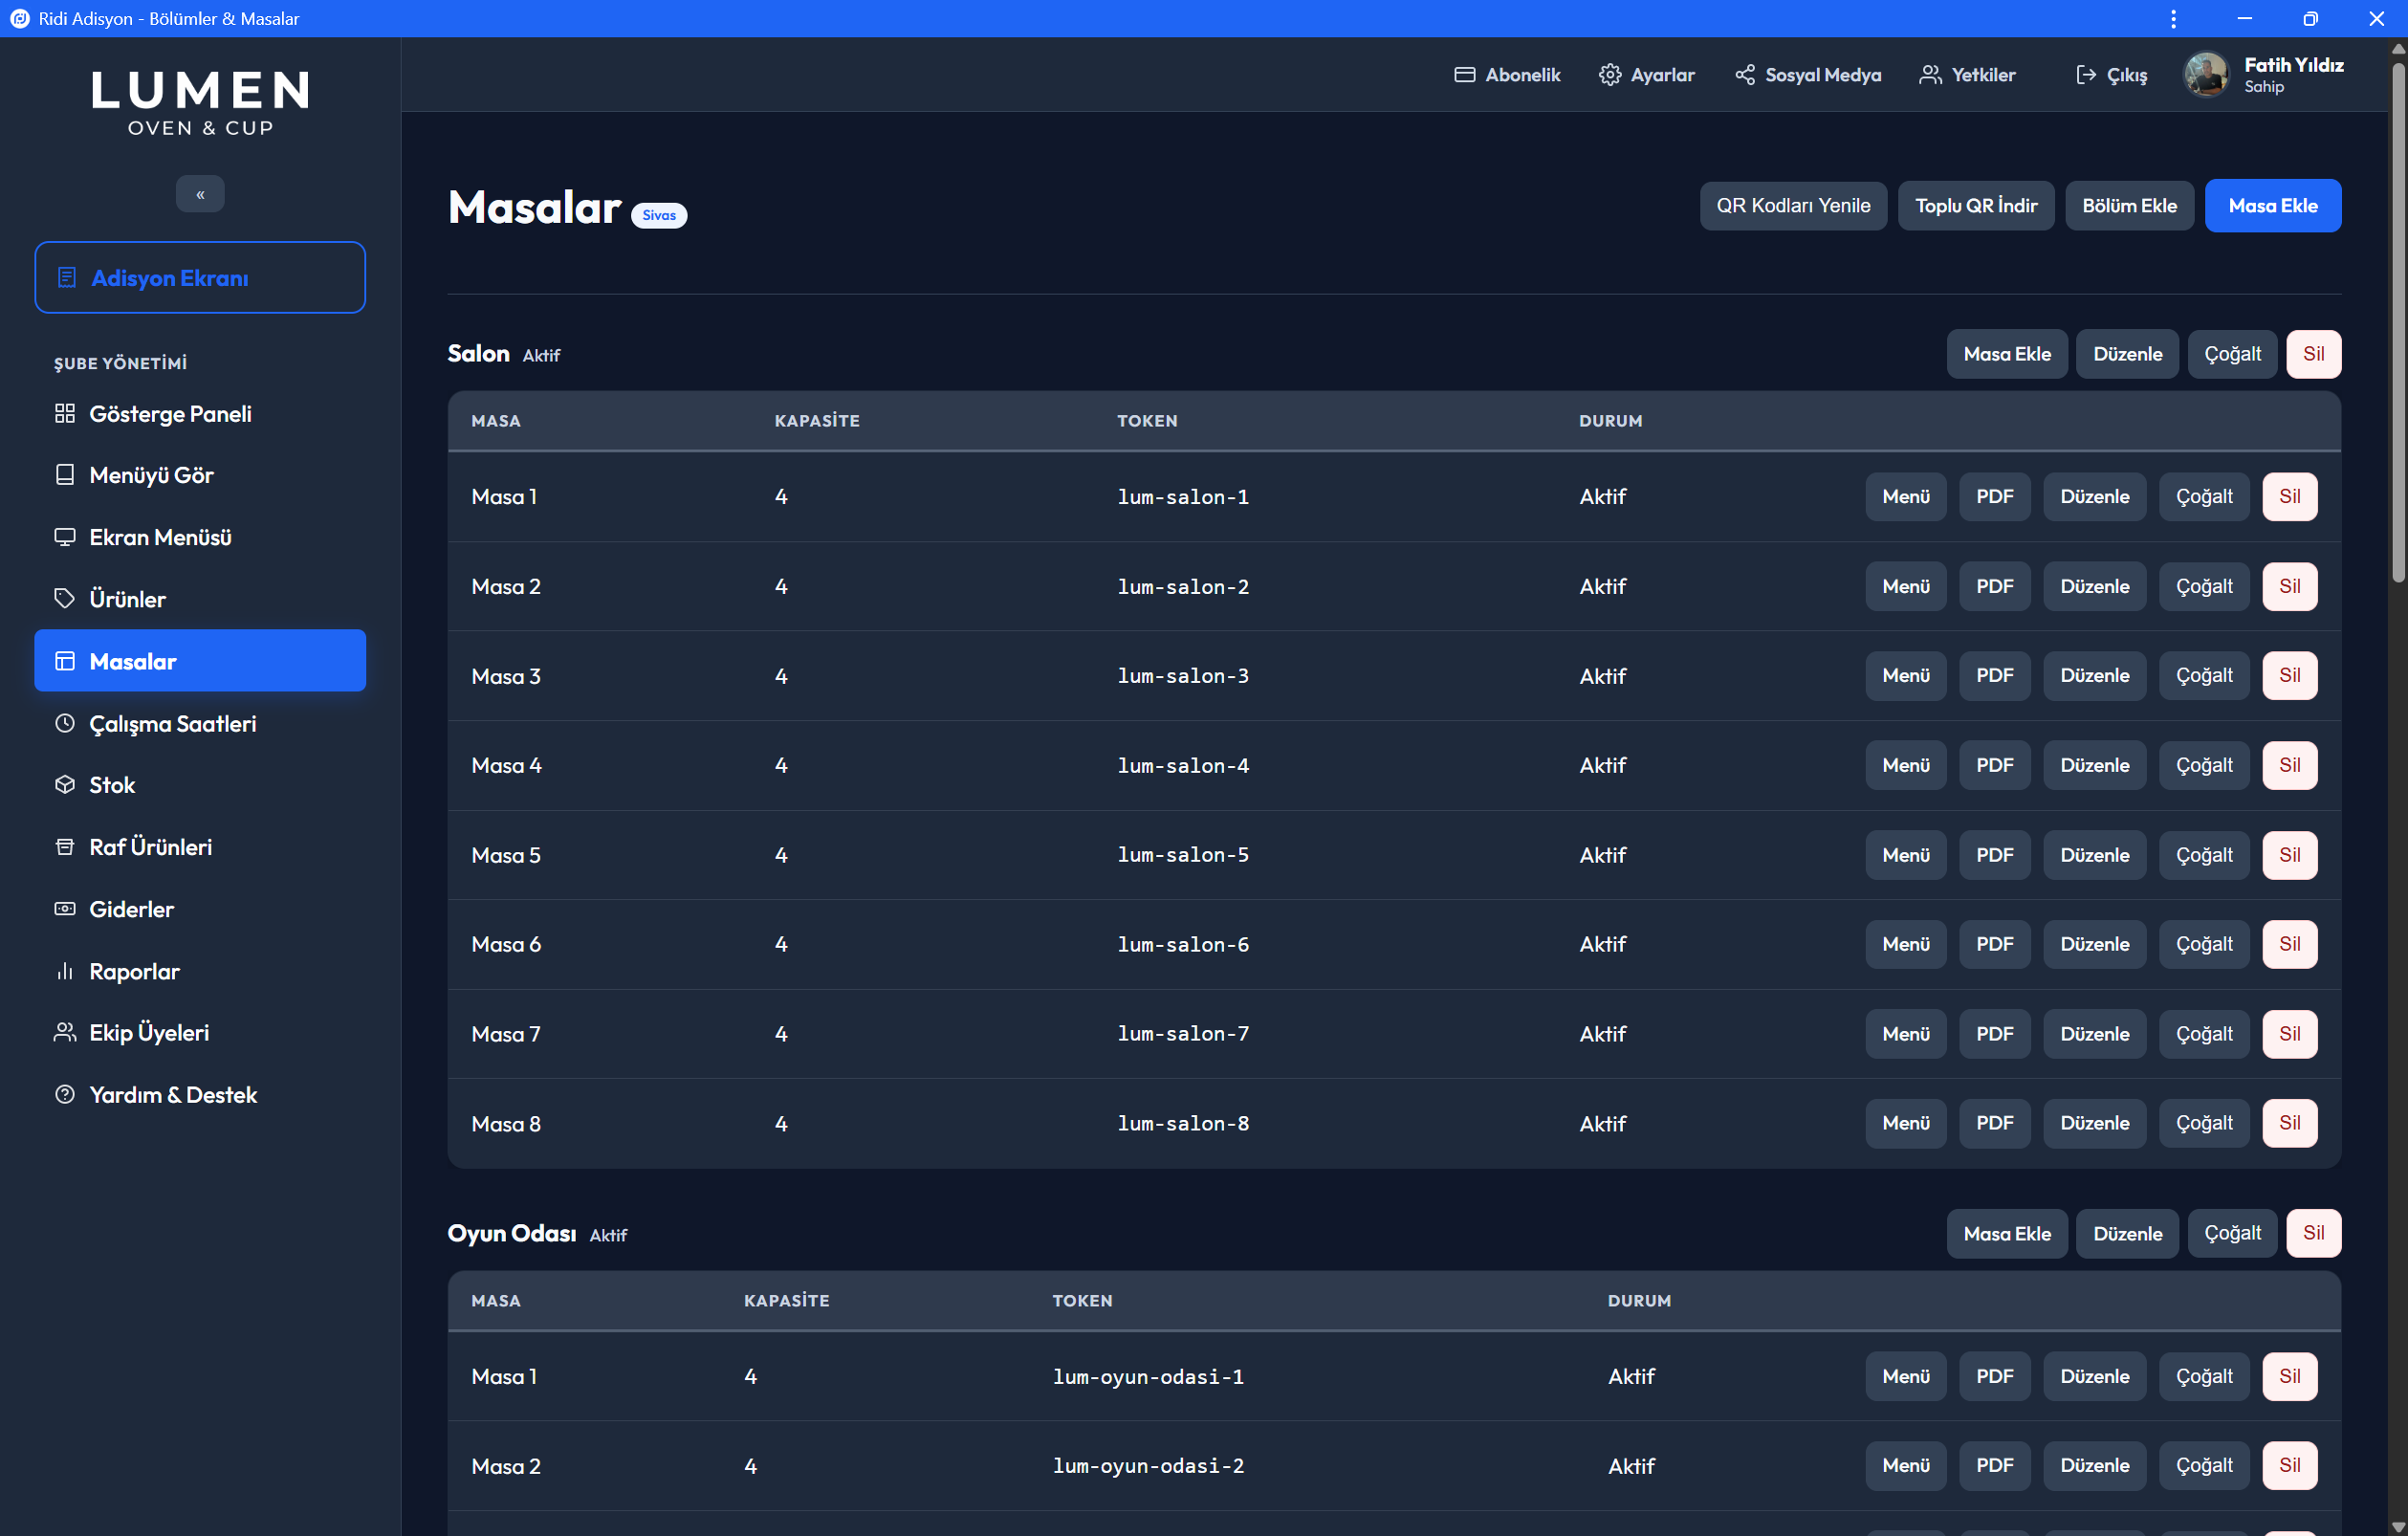The height and width of the screenshot is (1536, 2408).
Task: Click the Gösterge Paneli grid icon
Action: tap(65, 414)
